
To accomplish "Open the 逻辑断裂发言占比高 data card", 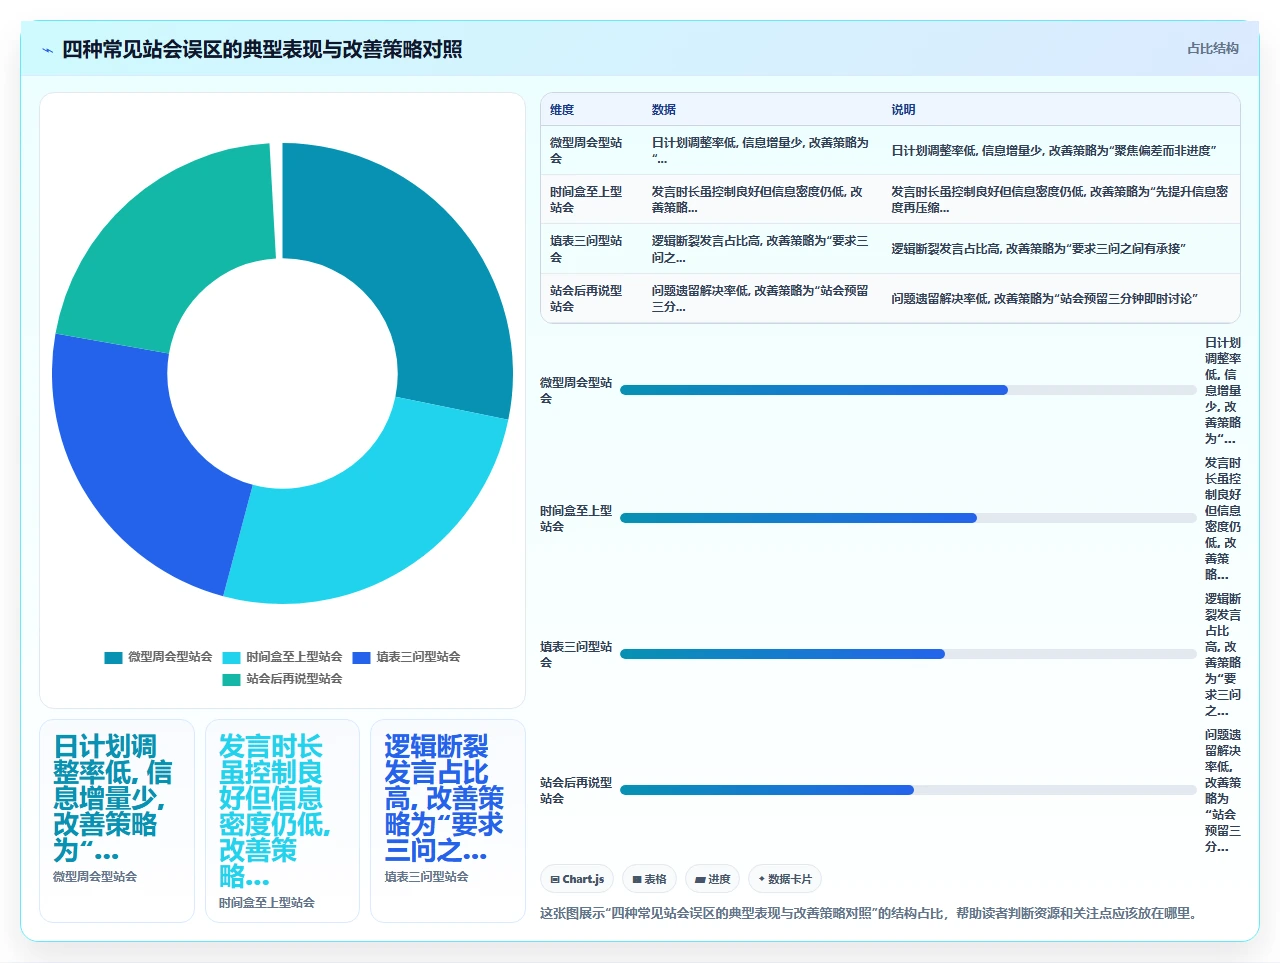I will [448, 820].
